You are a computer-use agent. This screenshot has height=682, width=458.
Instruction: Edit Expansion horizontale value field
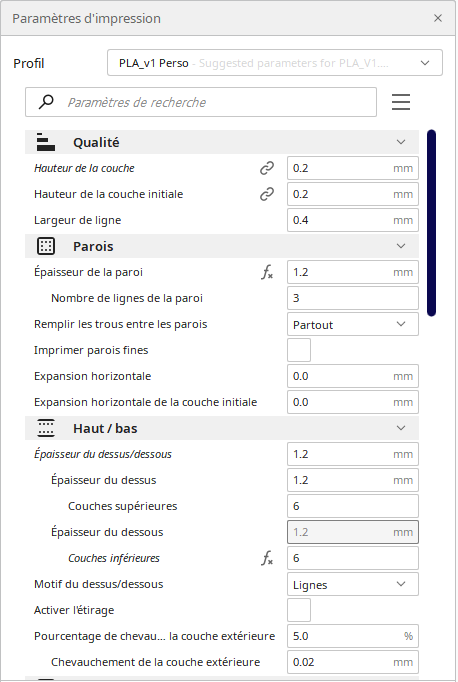click(353, 376)
